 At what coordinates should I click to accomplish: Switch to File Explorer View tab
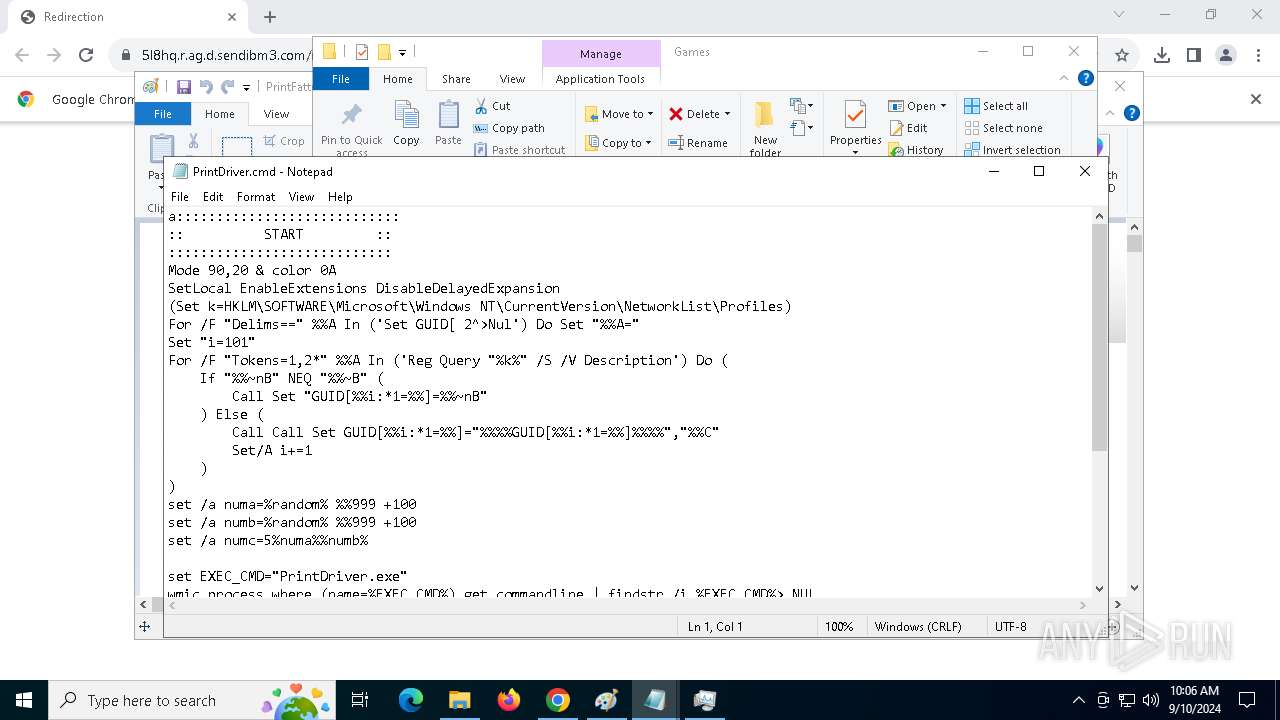pos(512,79)
